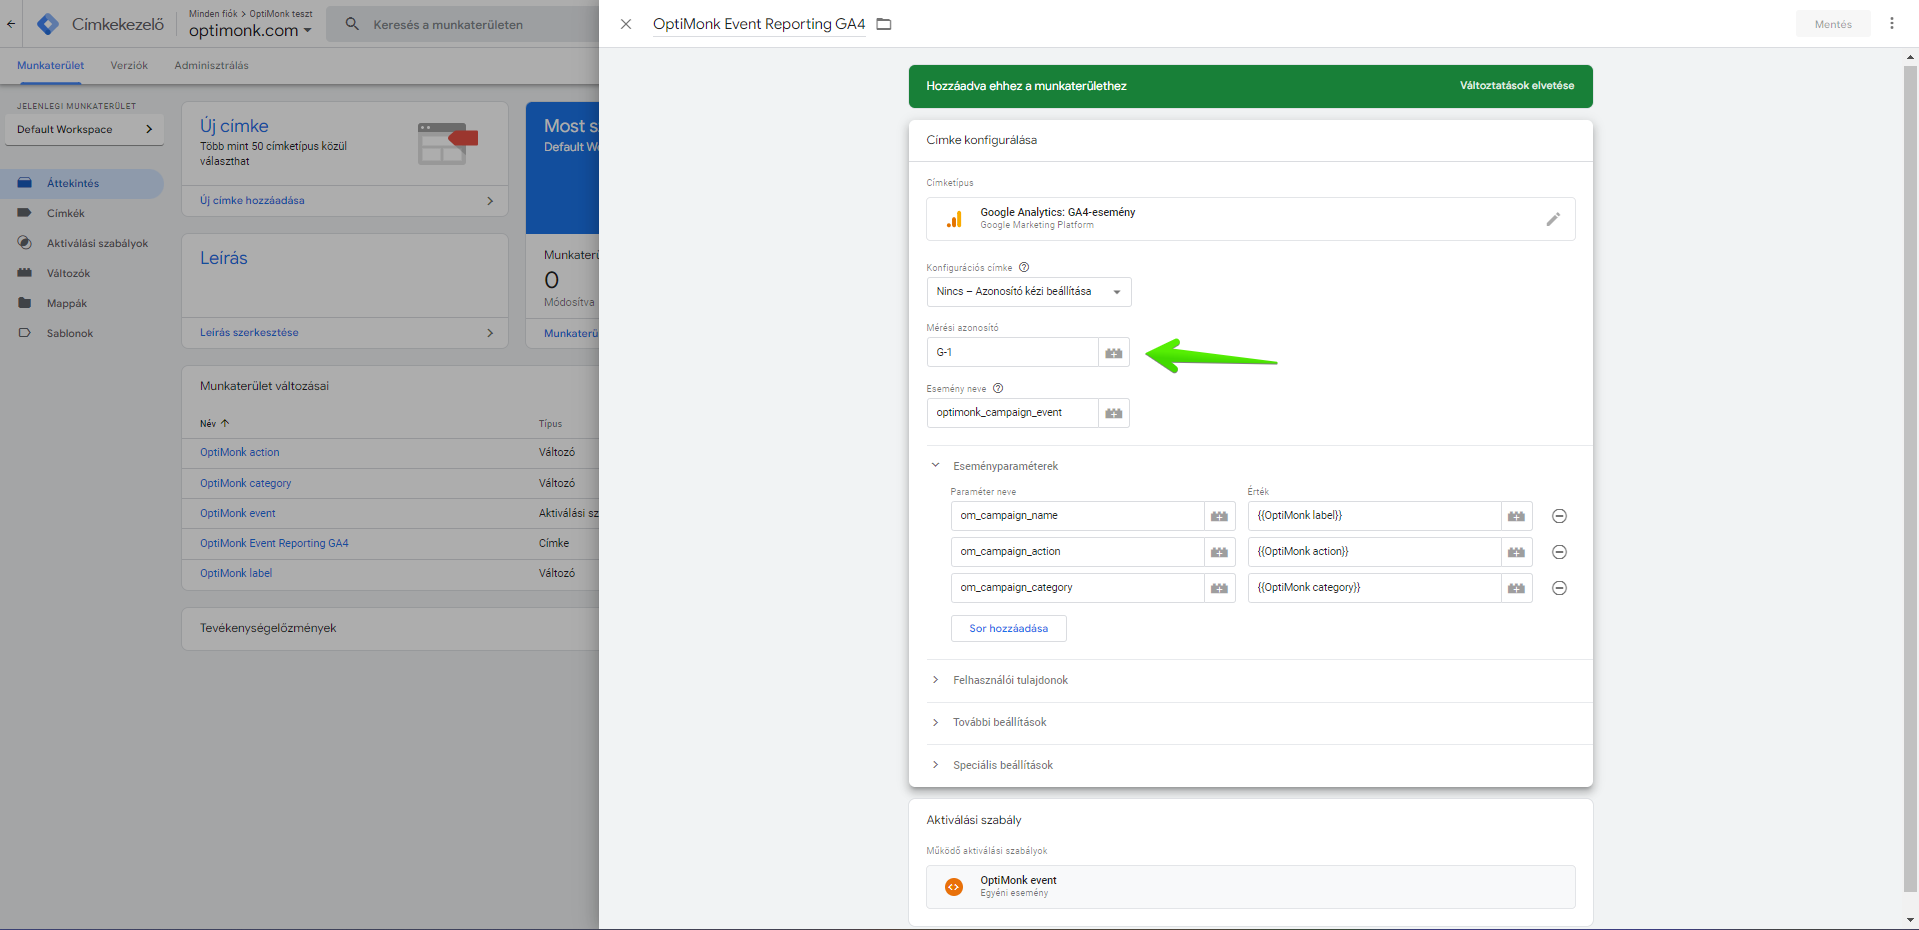This screenshot has width=1919, height=930.
Task: Click the om_campaign_action parameter field
Action: 1077,552
